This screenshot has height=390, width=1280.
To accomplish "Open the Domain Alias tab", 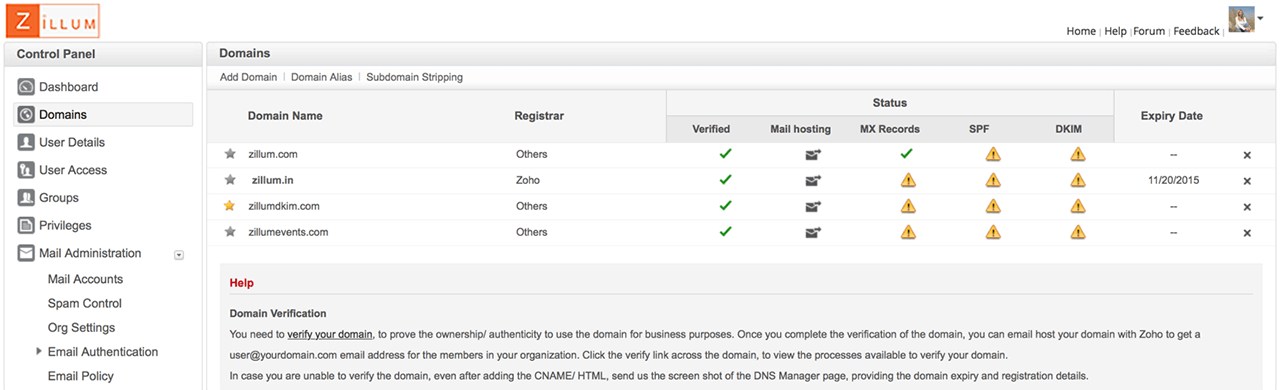I will pos(322,77).
